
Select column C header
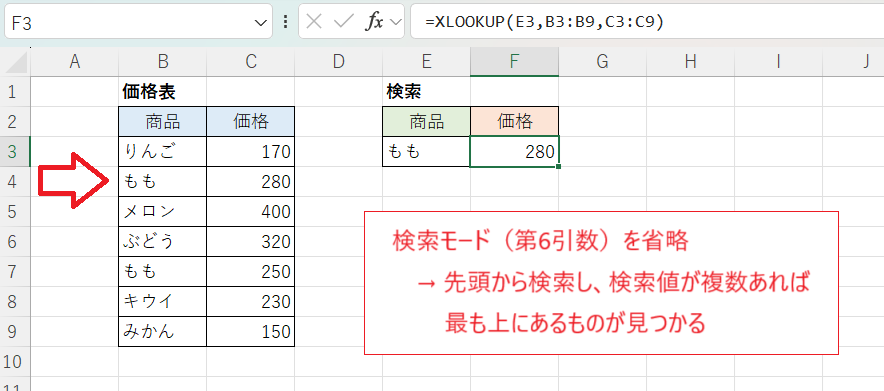coord(251,62)
